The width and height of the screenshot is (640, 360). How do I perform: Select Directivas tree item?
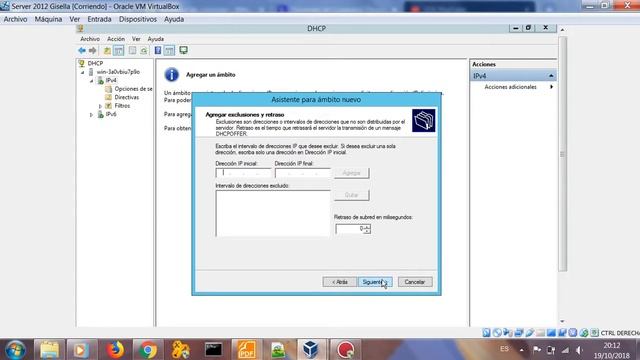[127, 97]
